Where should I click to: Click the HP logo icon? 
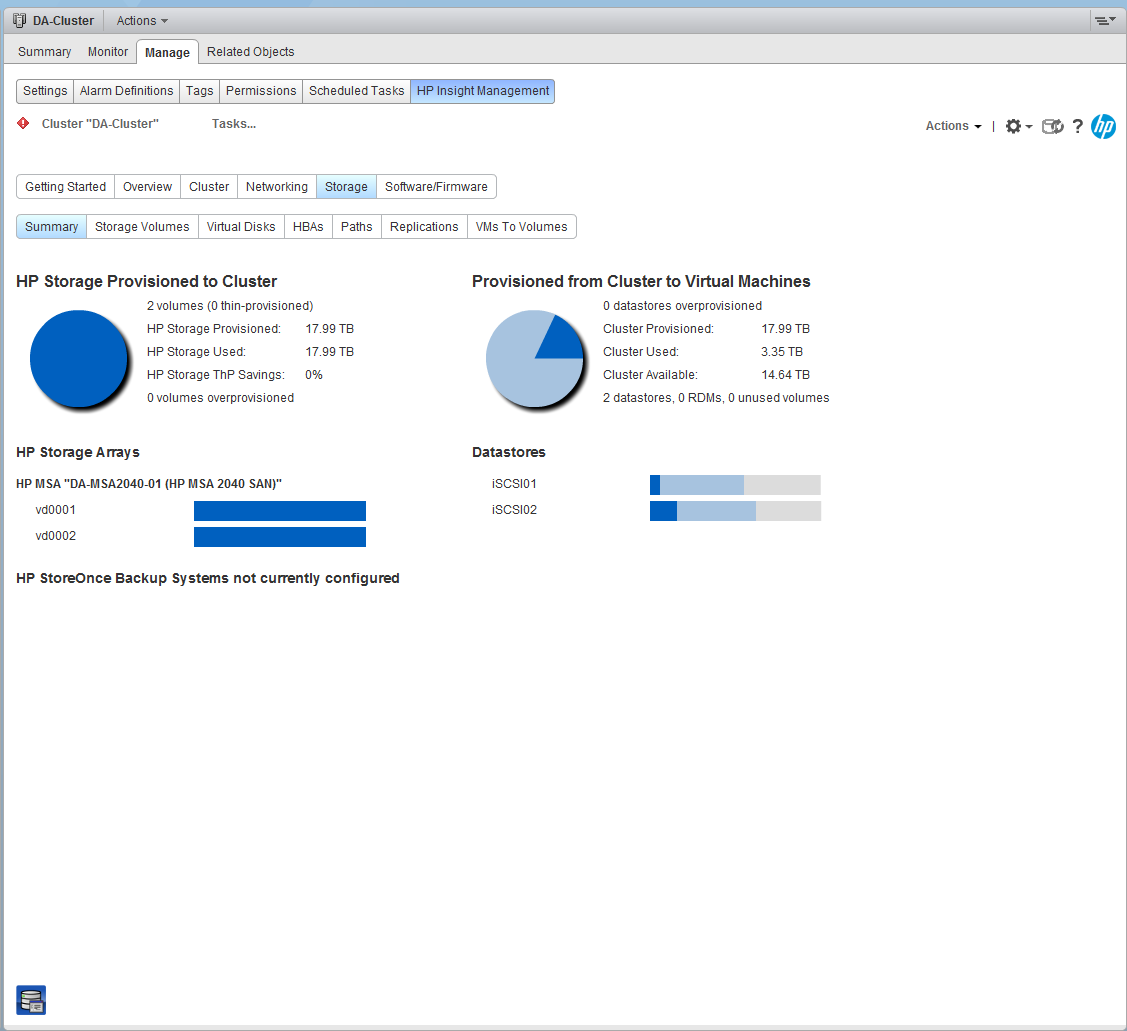(x=1103, y=127)
